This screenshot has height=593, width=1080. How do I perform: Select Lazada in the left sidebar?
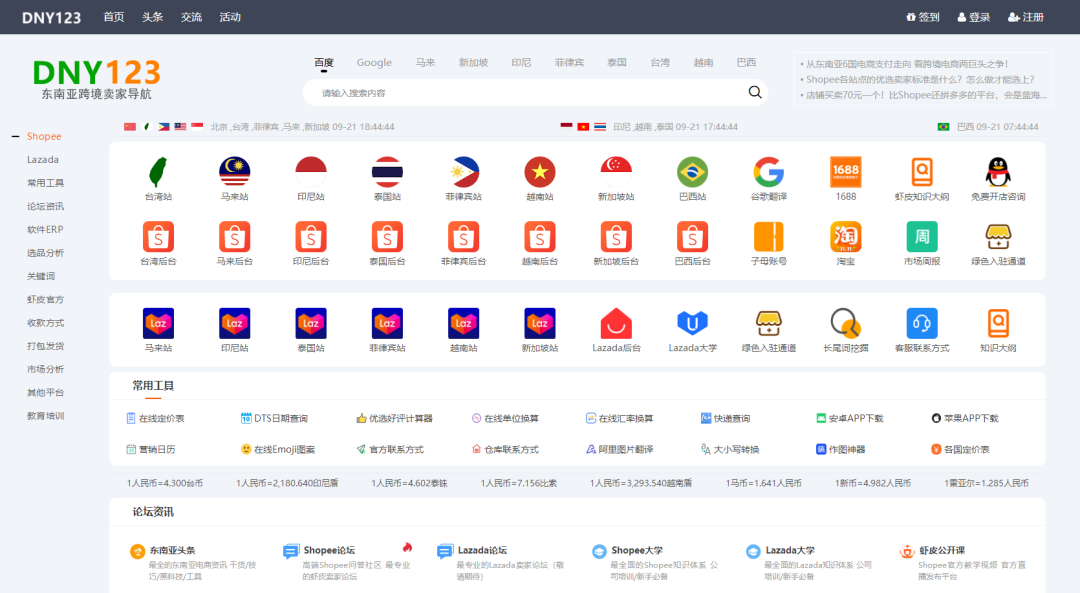[x=43, y=160]
